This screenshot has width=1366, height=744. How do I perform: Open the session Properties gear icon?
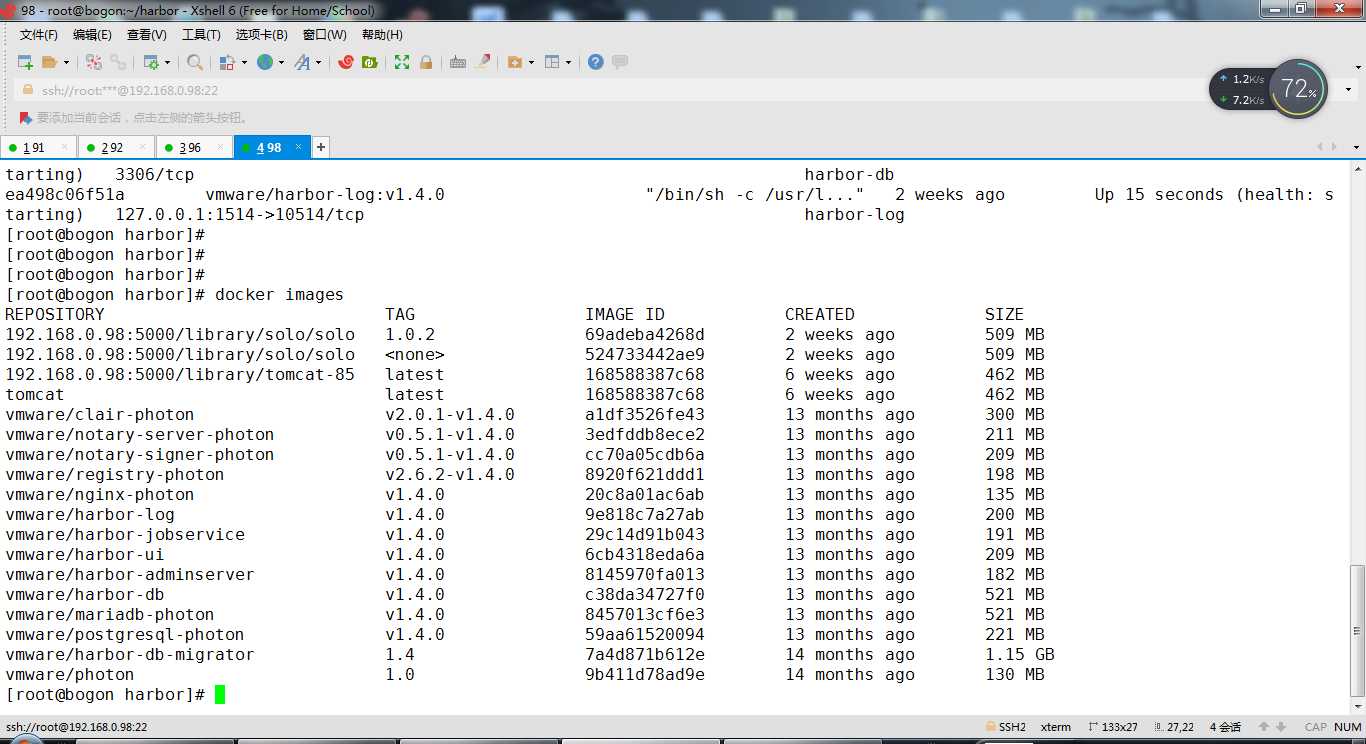pos(151,62)
